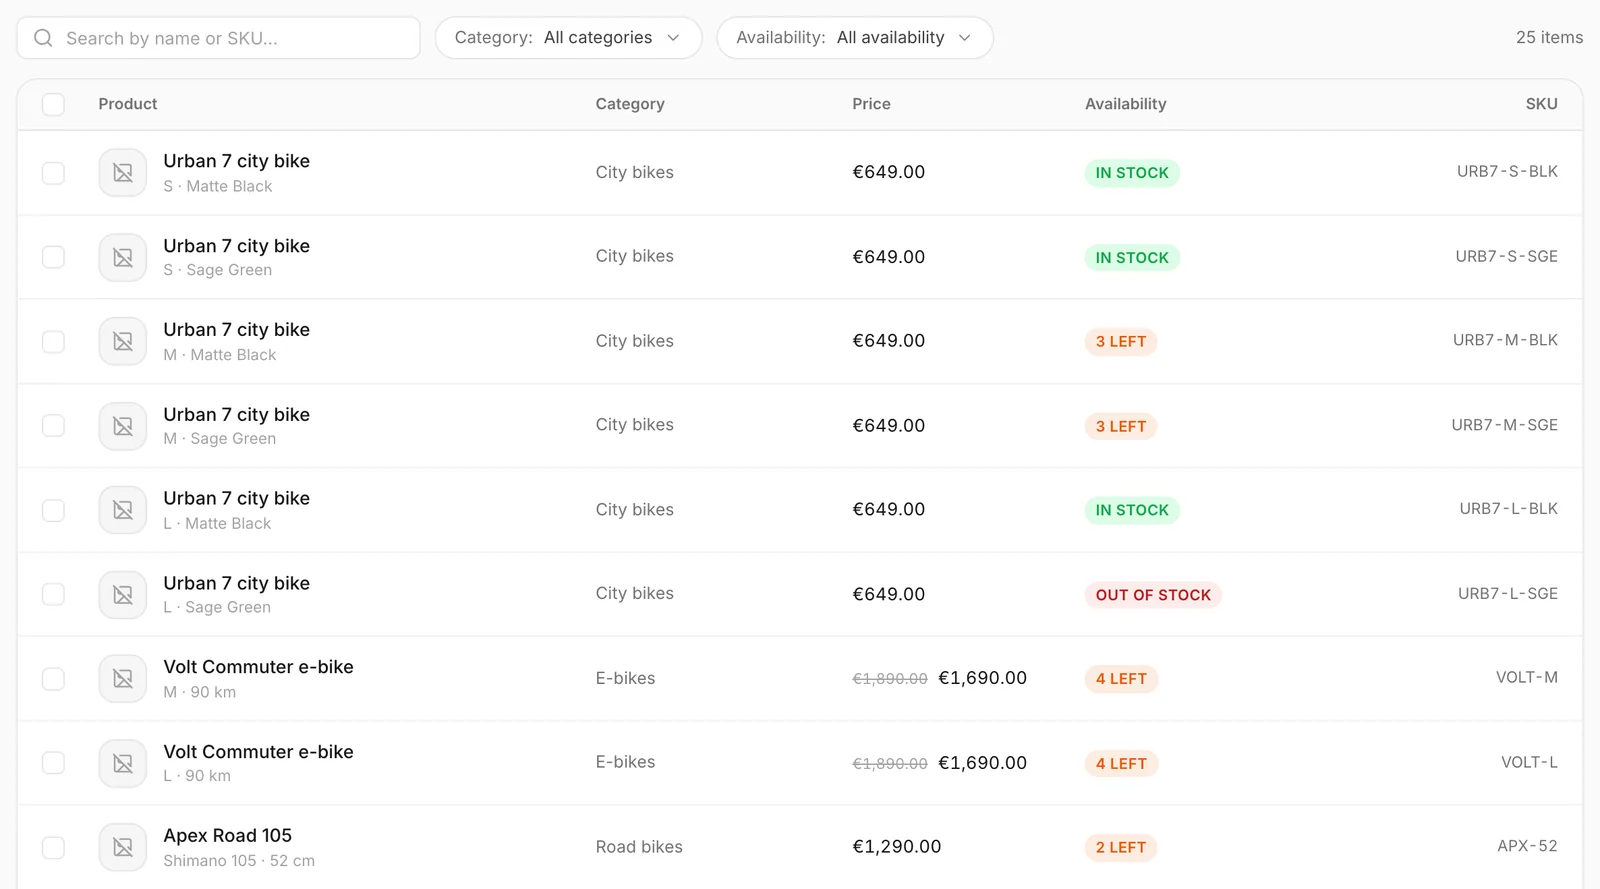
Task: Click image placeholder for URB7-S-SGE row
Action: point(123,257)
